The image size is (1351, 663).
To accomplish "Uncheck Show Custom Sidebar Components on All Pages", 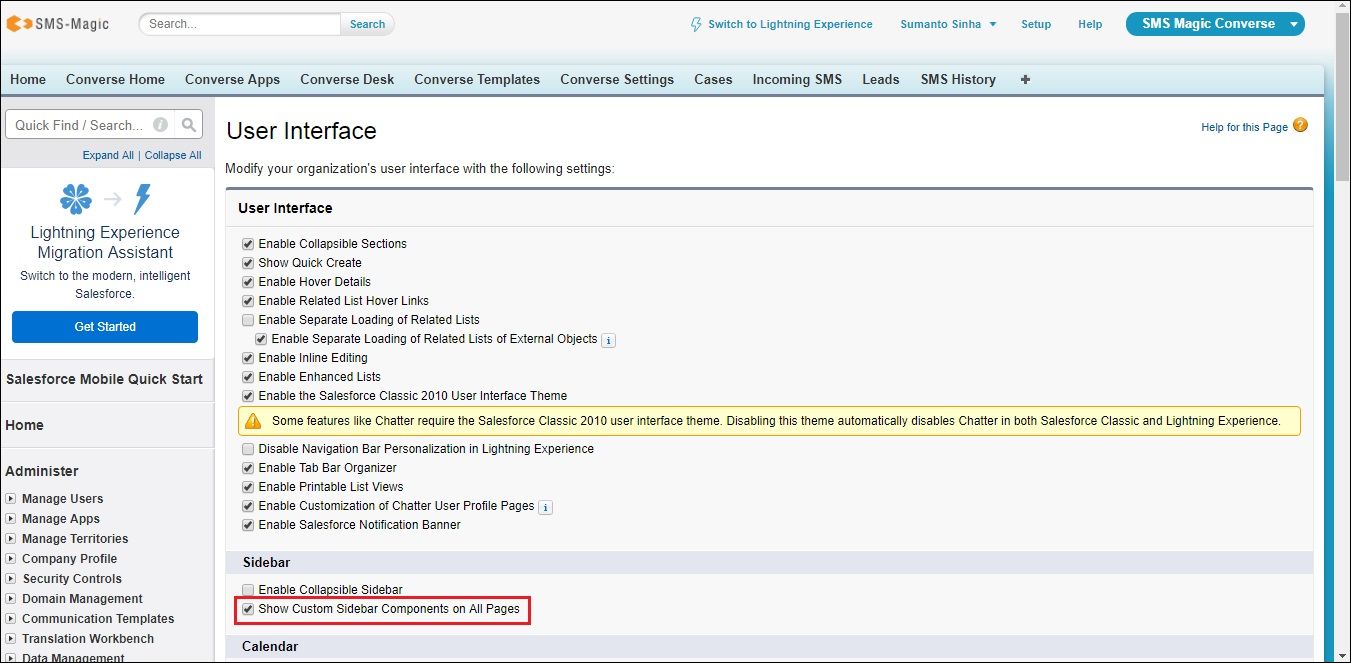I will point(248,609).
